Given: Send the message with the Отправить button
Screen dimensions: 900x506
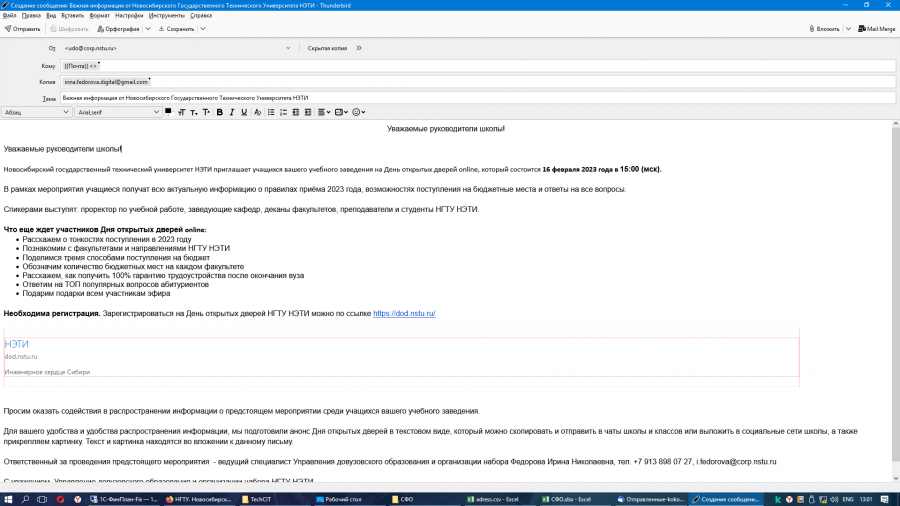Looking at the screenshot, I should [x=22, y=29].
